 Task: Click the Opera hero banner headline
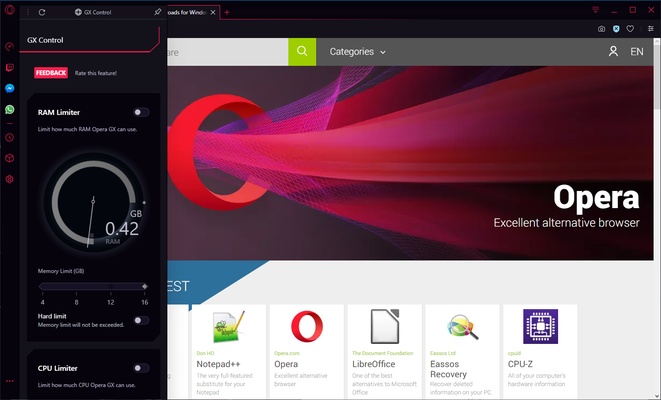(596, 197)
